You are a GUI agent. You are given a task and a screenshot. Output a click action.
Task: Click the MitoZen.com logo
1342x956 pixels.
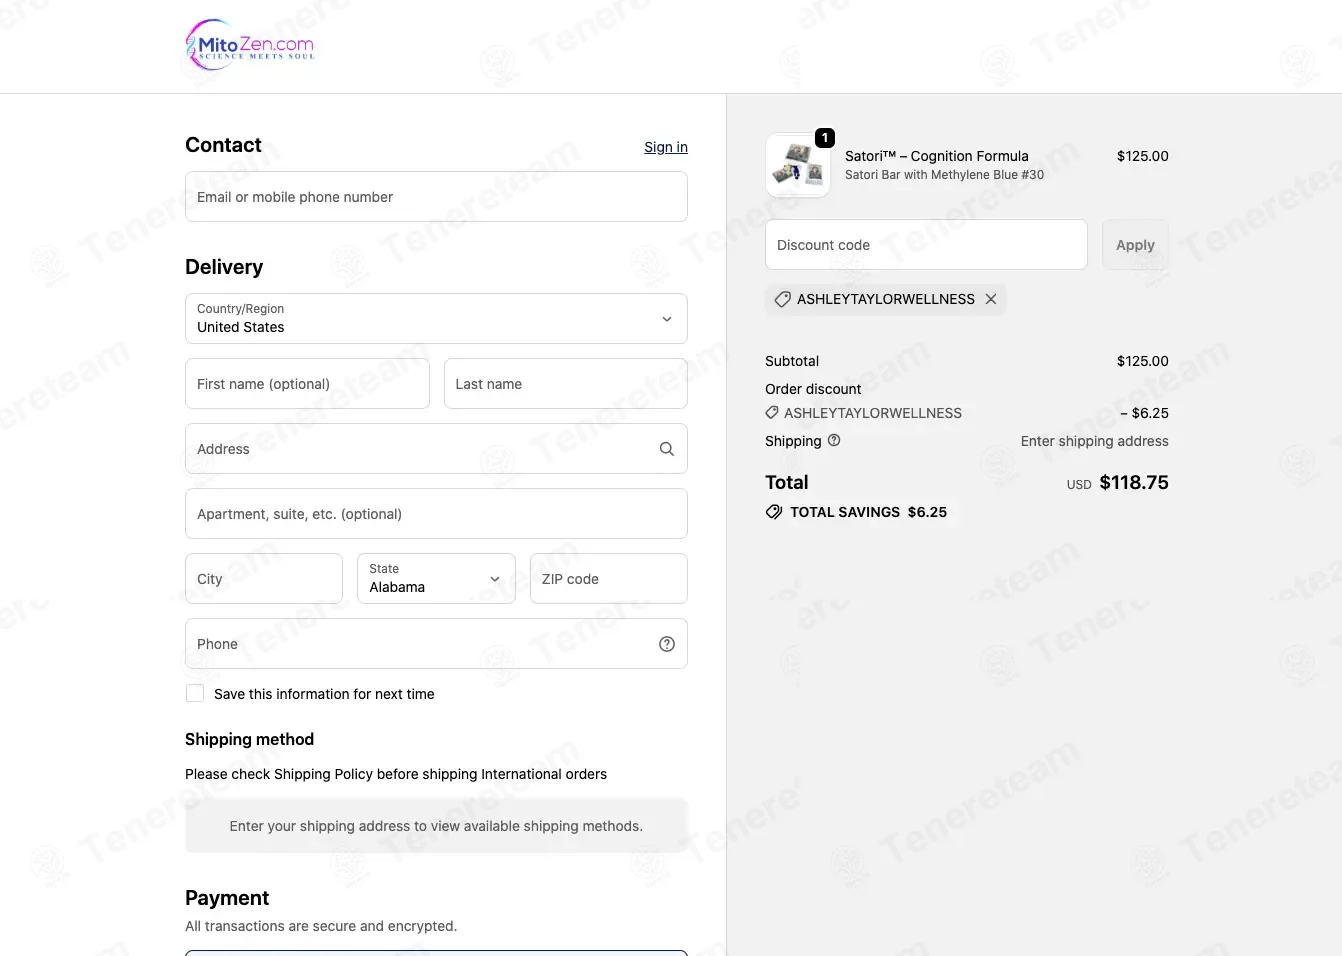coord(250,45)
